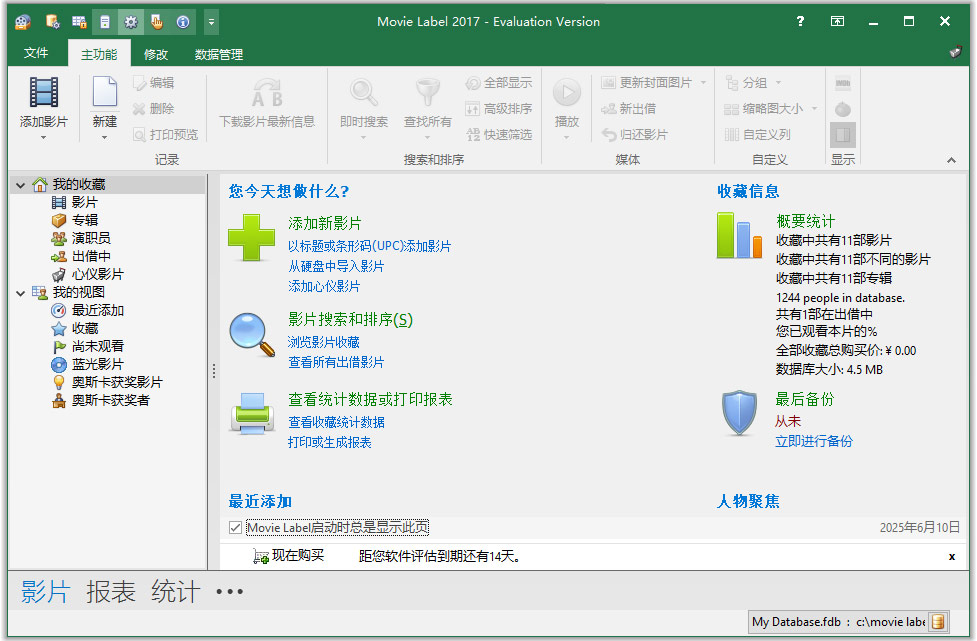Switch to the Data Management (数据管理) tab
This screenshot has height=641, width=977.
[219, 54]
